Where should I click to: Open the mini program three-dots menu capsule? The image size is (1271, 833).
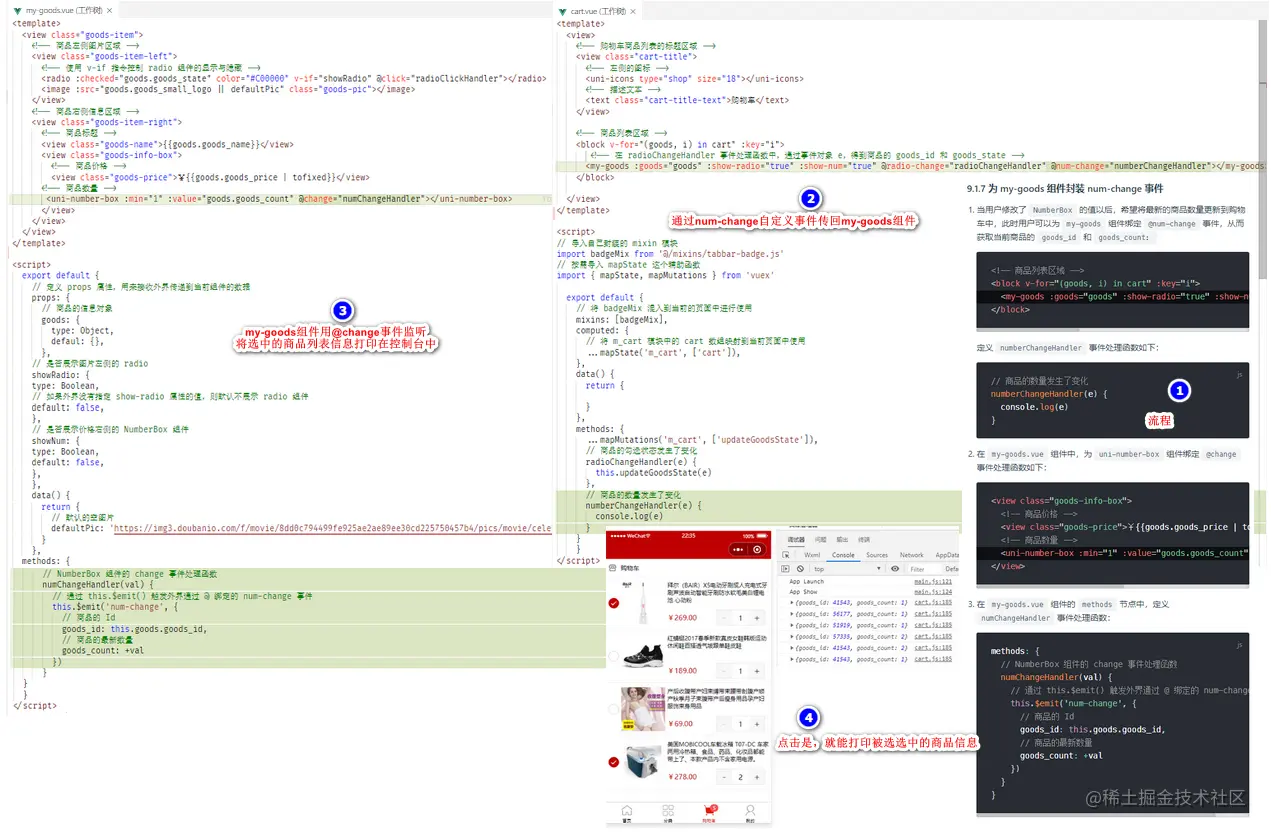coord(738,549)
